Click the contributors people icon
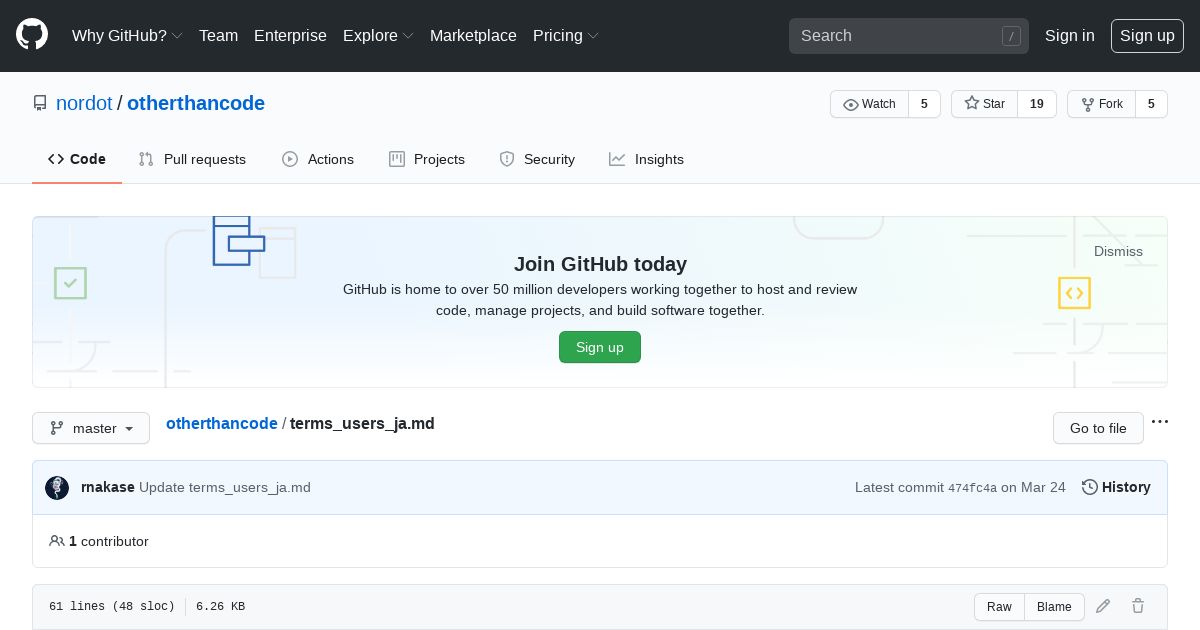Screen dimensions: 1200x630 coord(57,541)
